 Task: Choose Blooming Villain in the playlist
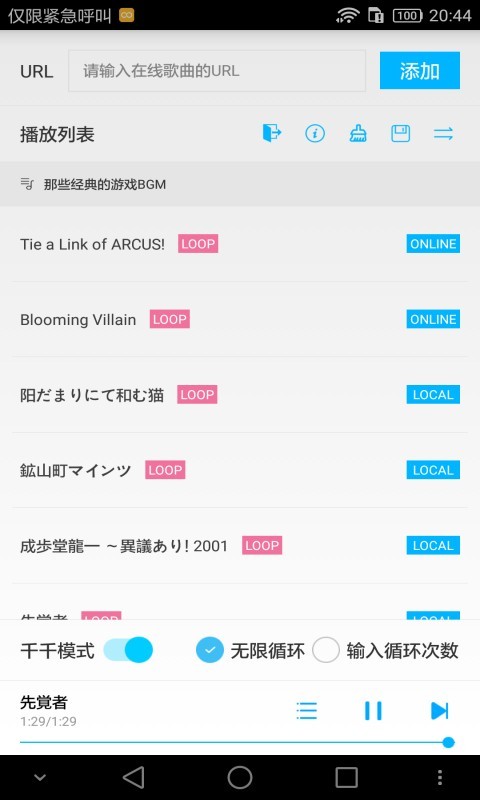[240, 319]
